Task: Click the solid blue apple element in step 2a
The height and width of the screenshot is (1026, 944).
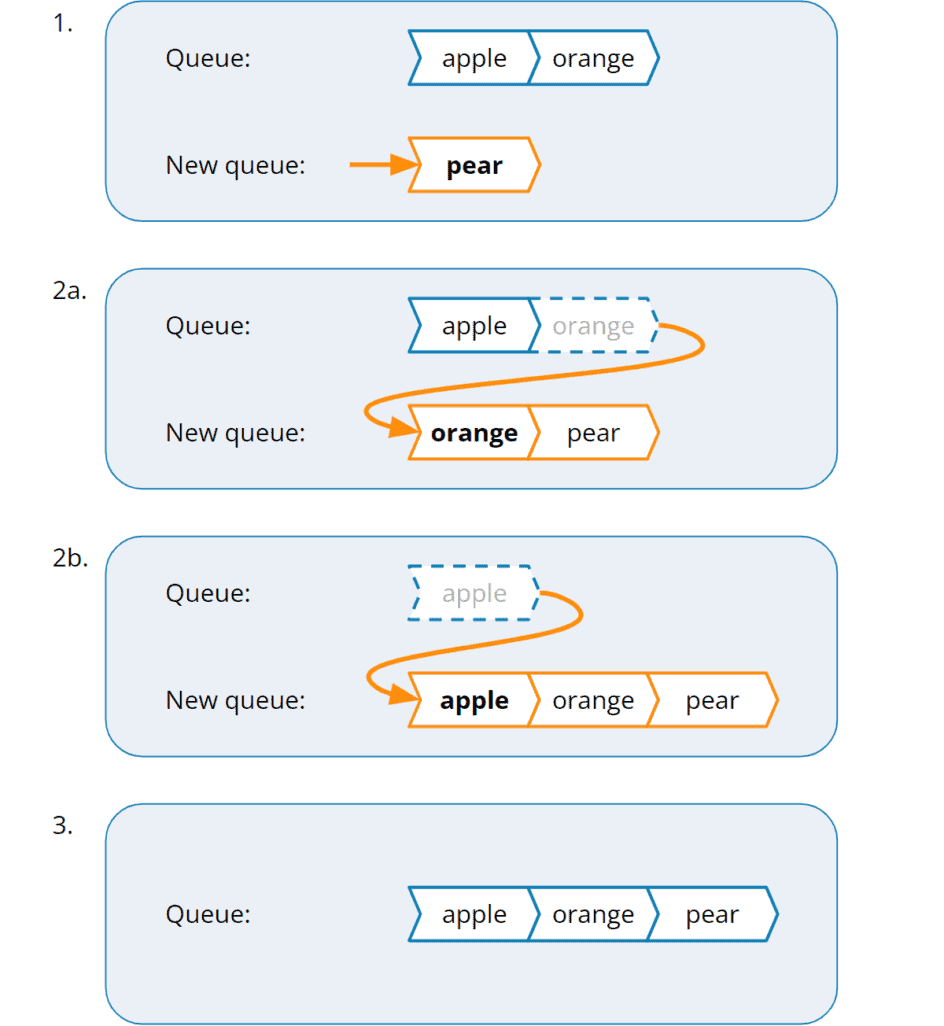Action: click(474, 326)
